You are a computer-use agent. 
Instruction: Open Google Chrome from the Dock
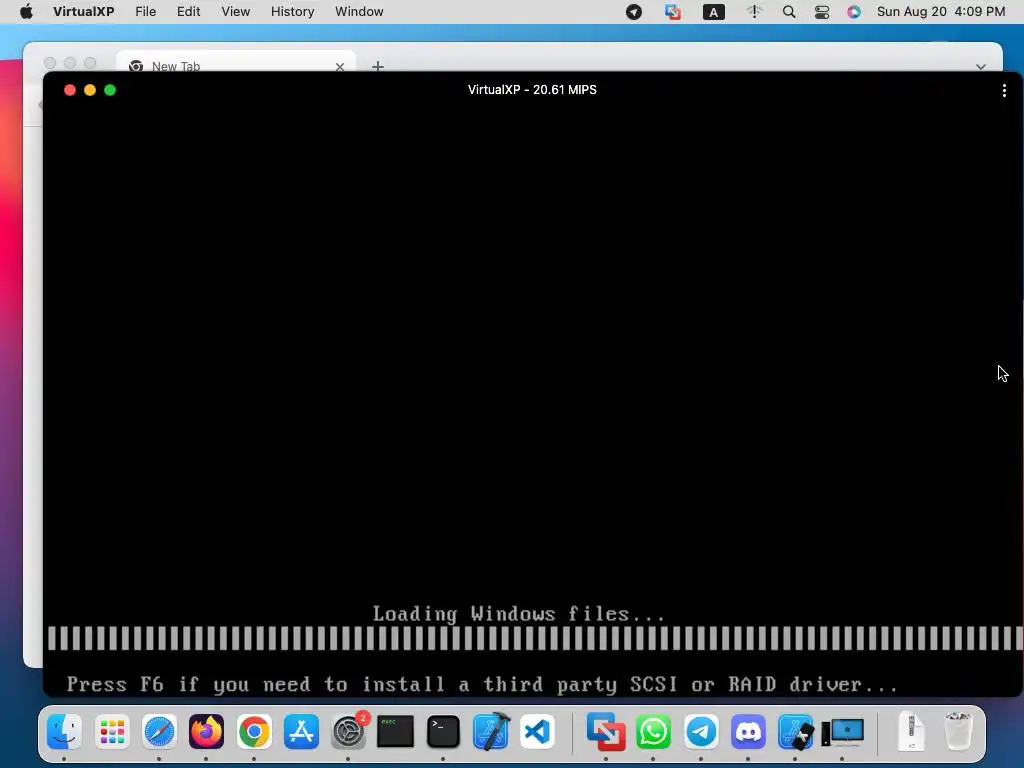point(254,731)
